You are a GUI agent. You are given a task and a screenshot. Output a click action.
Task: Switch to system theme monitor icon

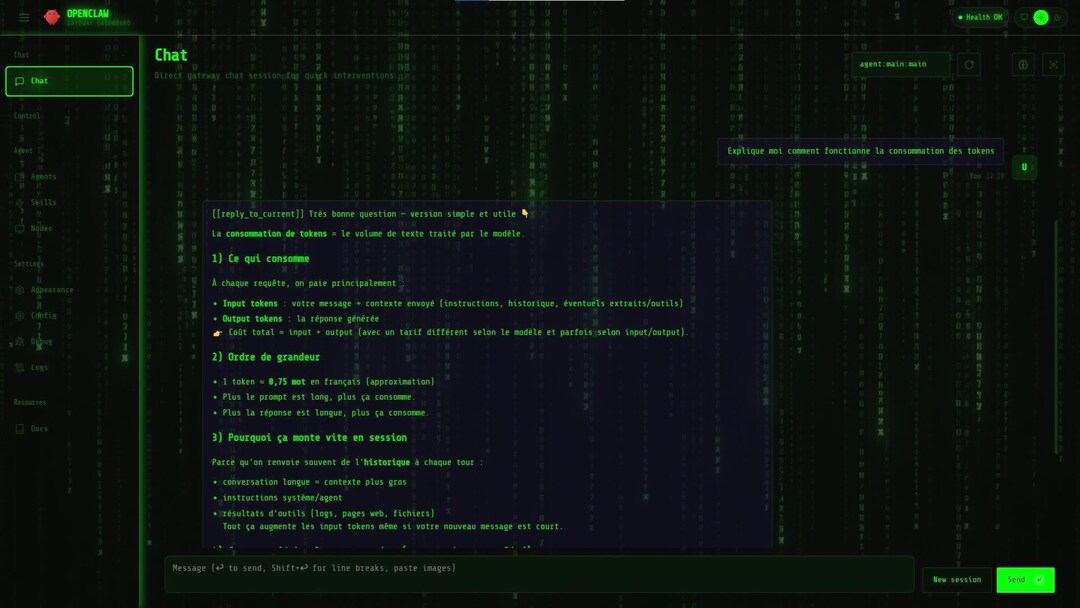point(1024,17)
